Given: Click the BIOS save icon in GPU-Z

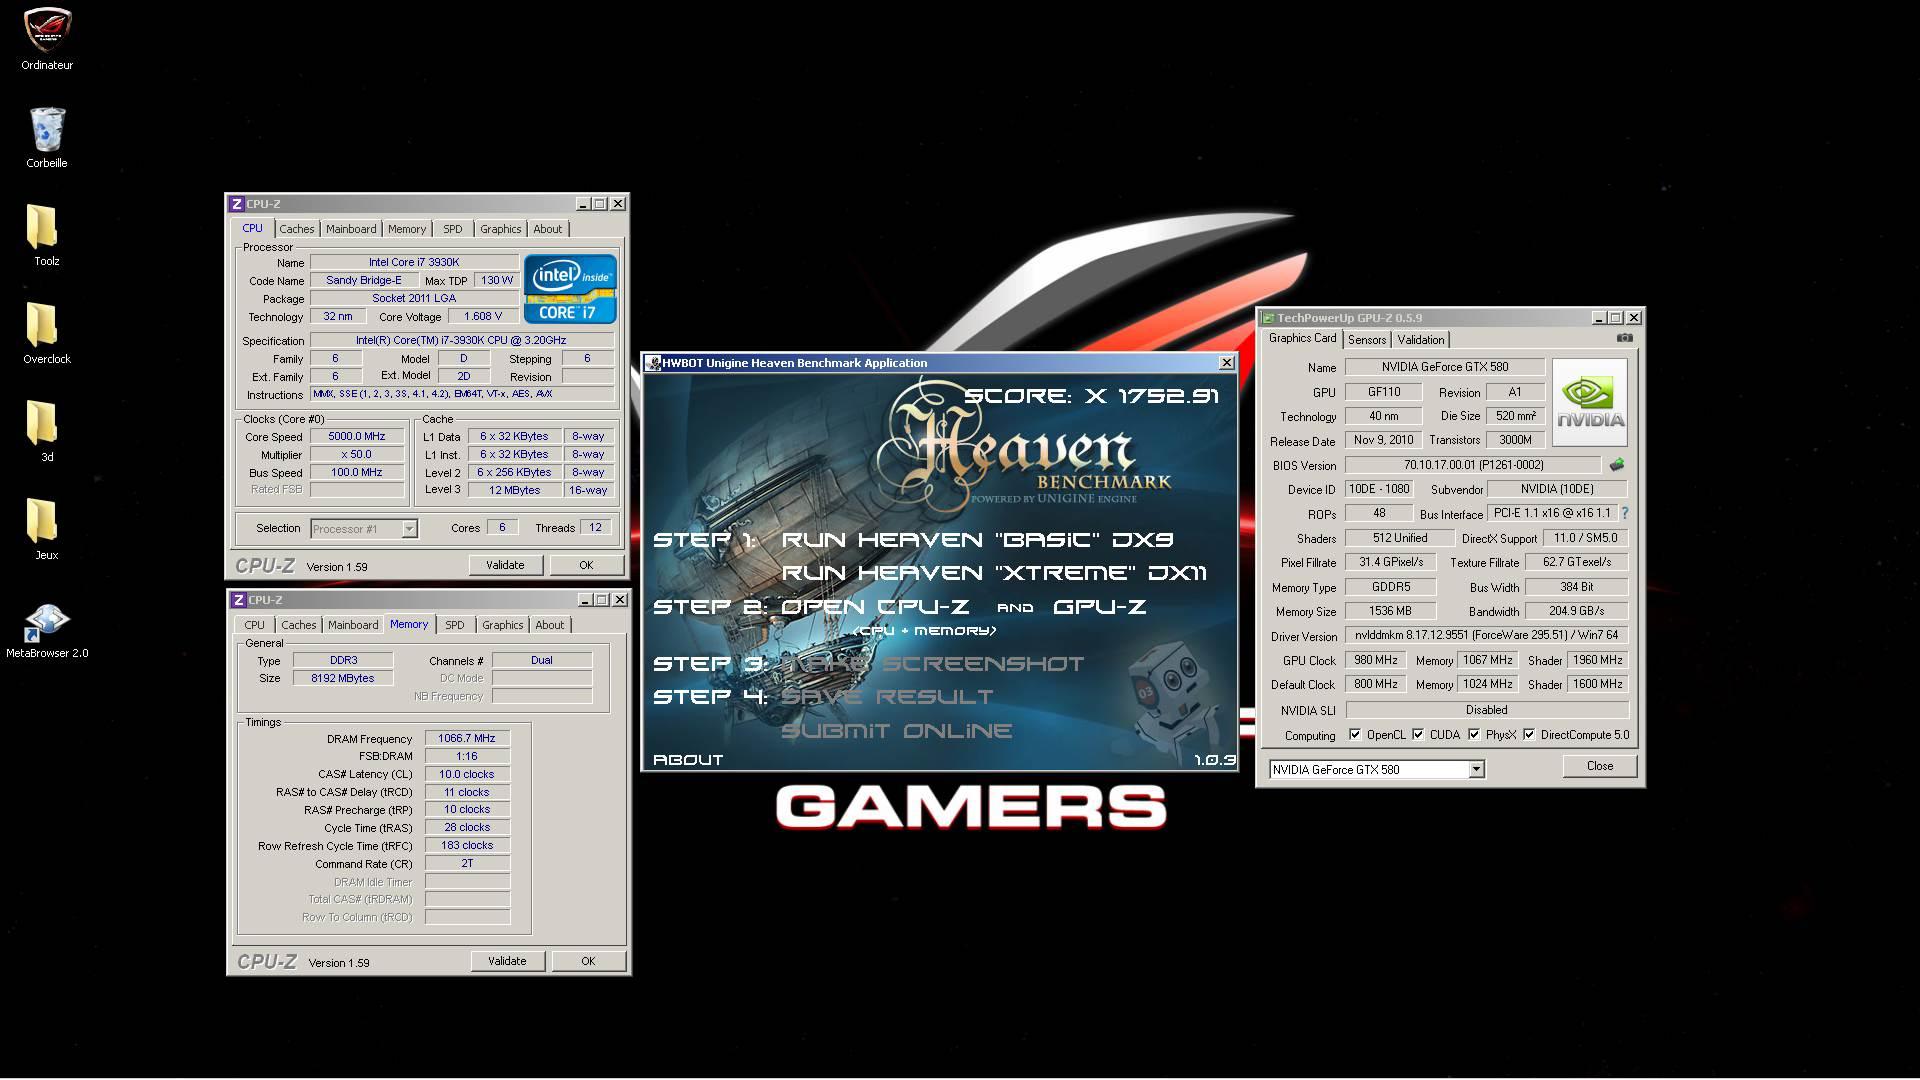Looking at the screenshot, I should coord(1617,465).
